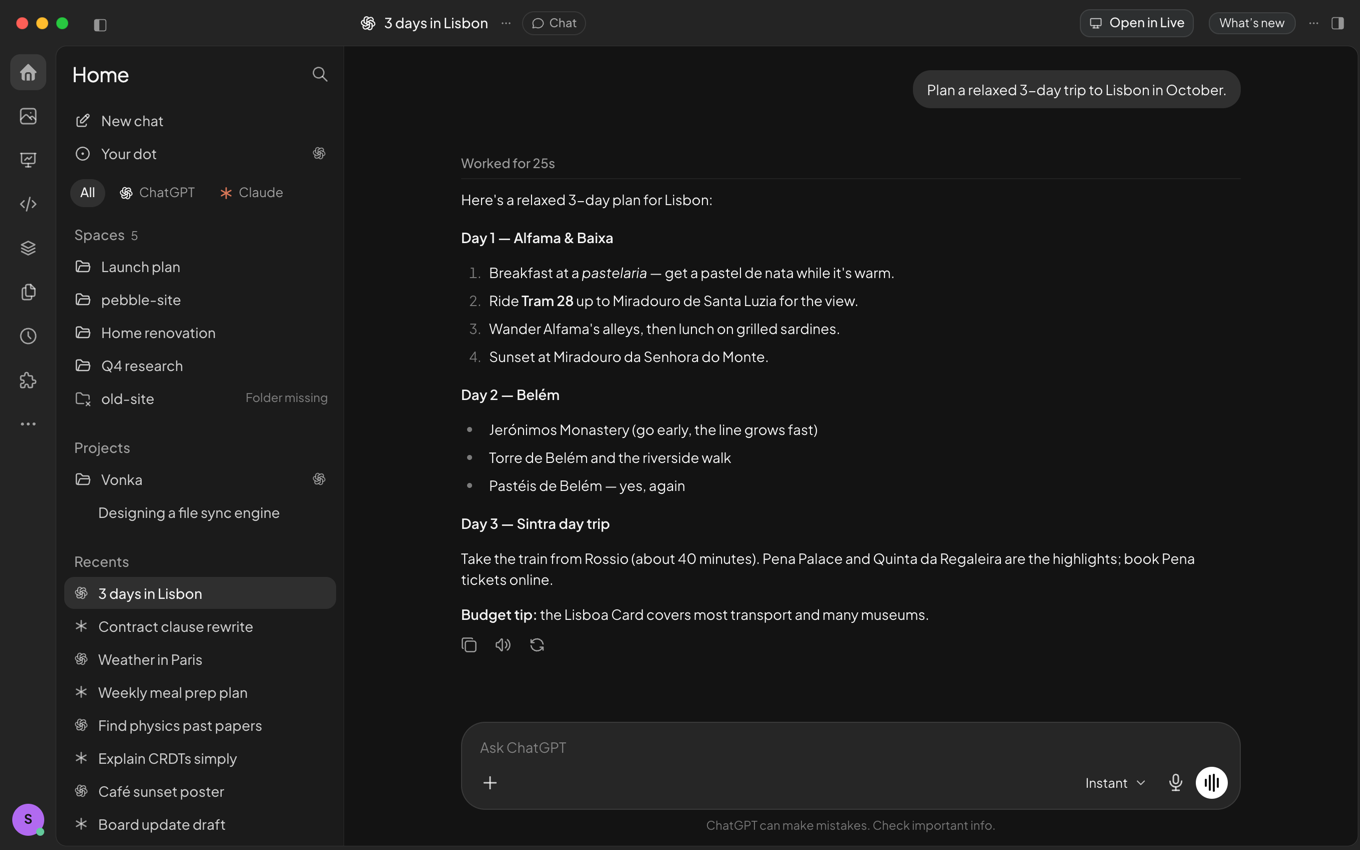This screenshot has height=850, width=1360.
Task: Read the response aloud
Action: tap(503, 645)
